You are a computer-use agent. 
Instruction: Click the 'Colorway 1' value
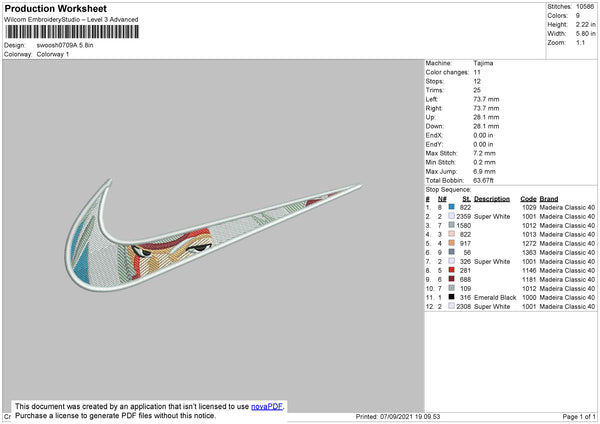(x=53, y=54)
